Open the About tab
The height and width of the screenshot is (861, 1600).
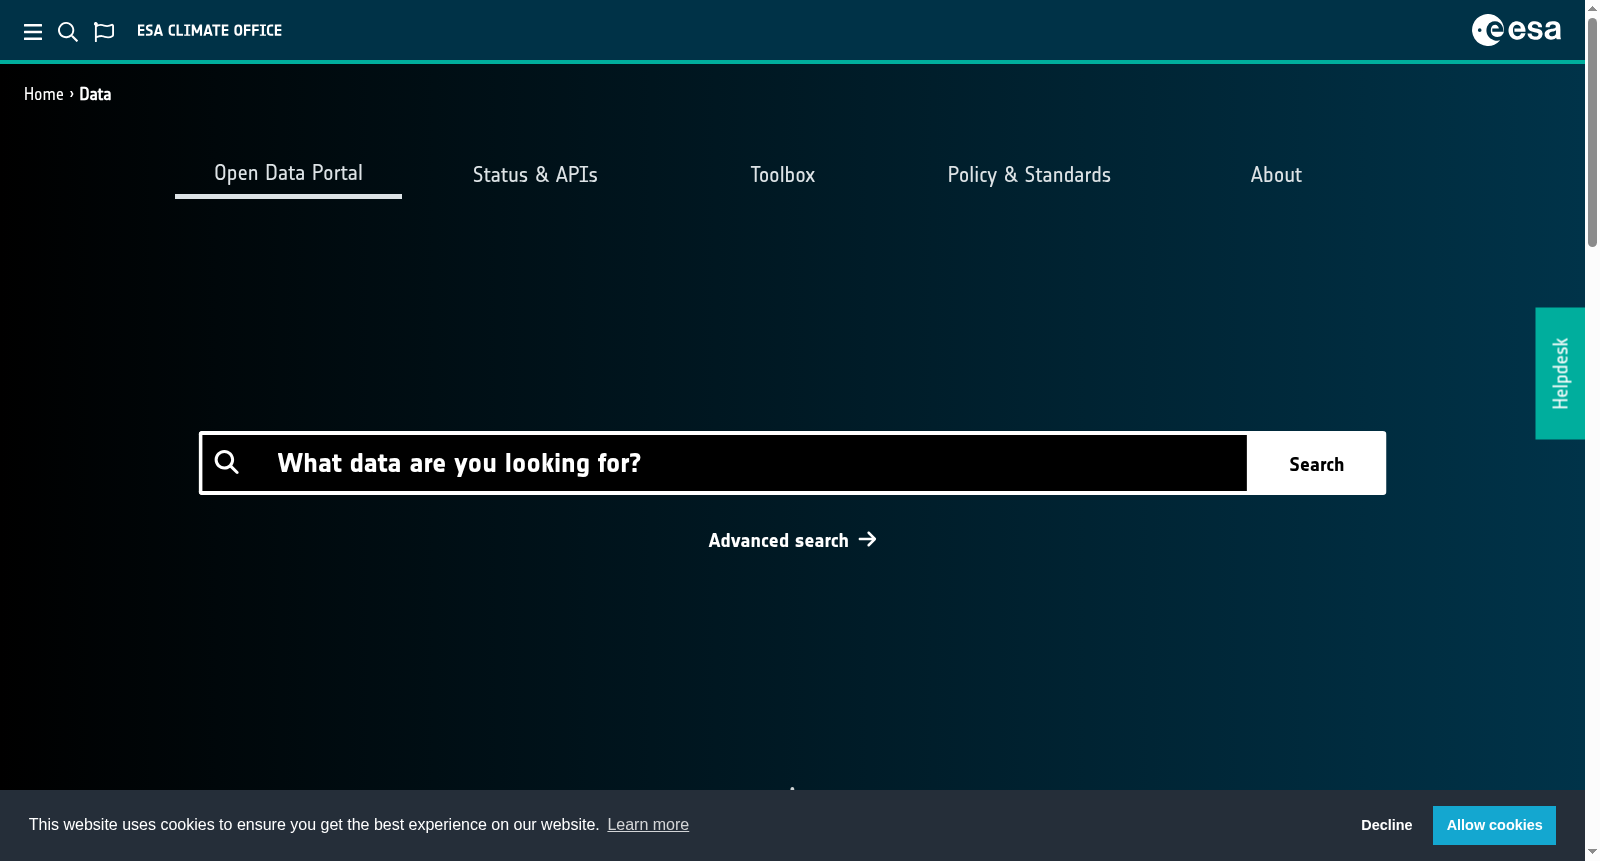tap(1276, 175)
